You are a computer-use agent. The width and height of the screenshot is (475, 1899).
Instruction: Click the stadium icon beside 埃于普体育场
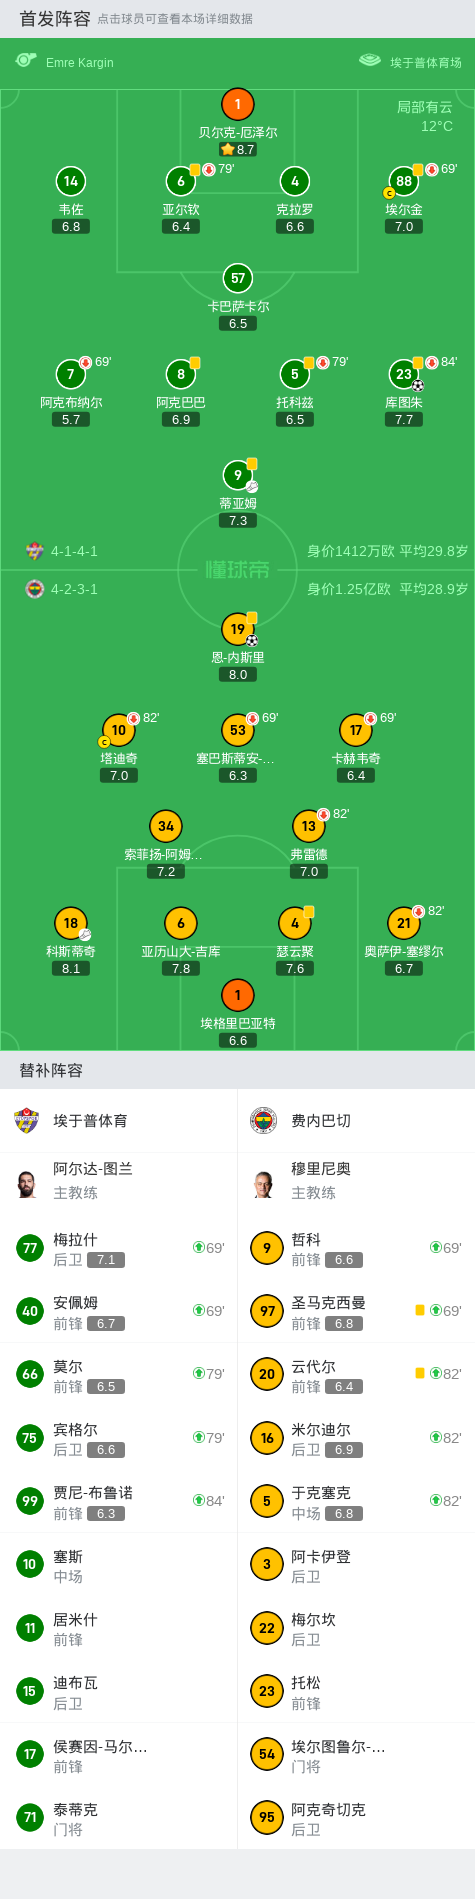[370, 60]
